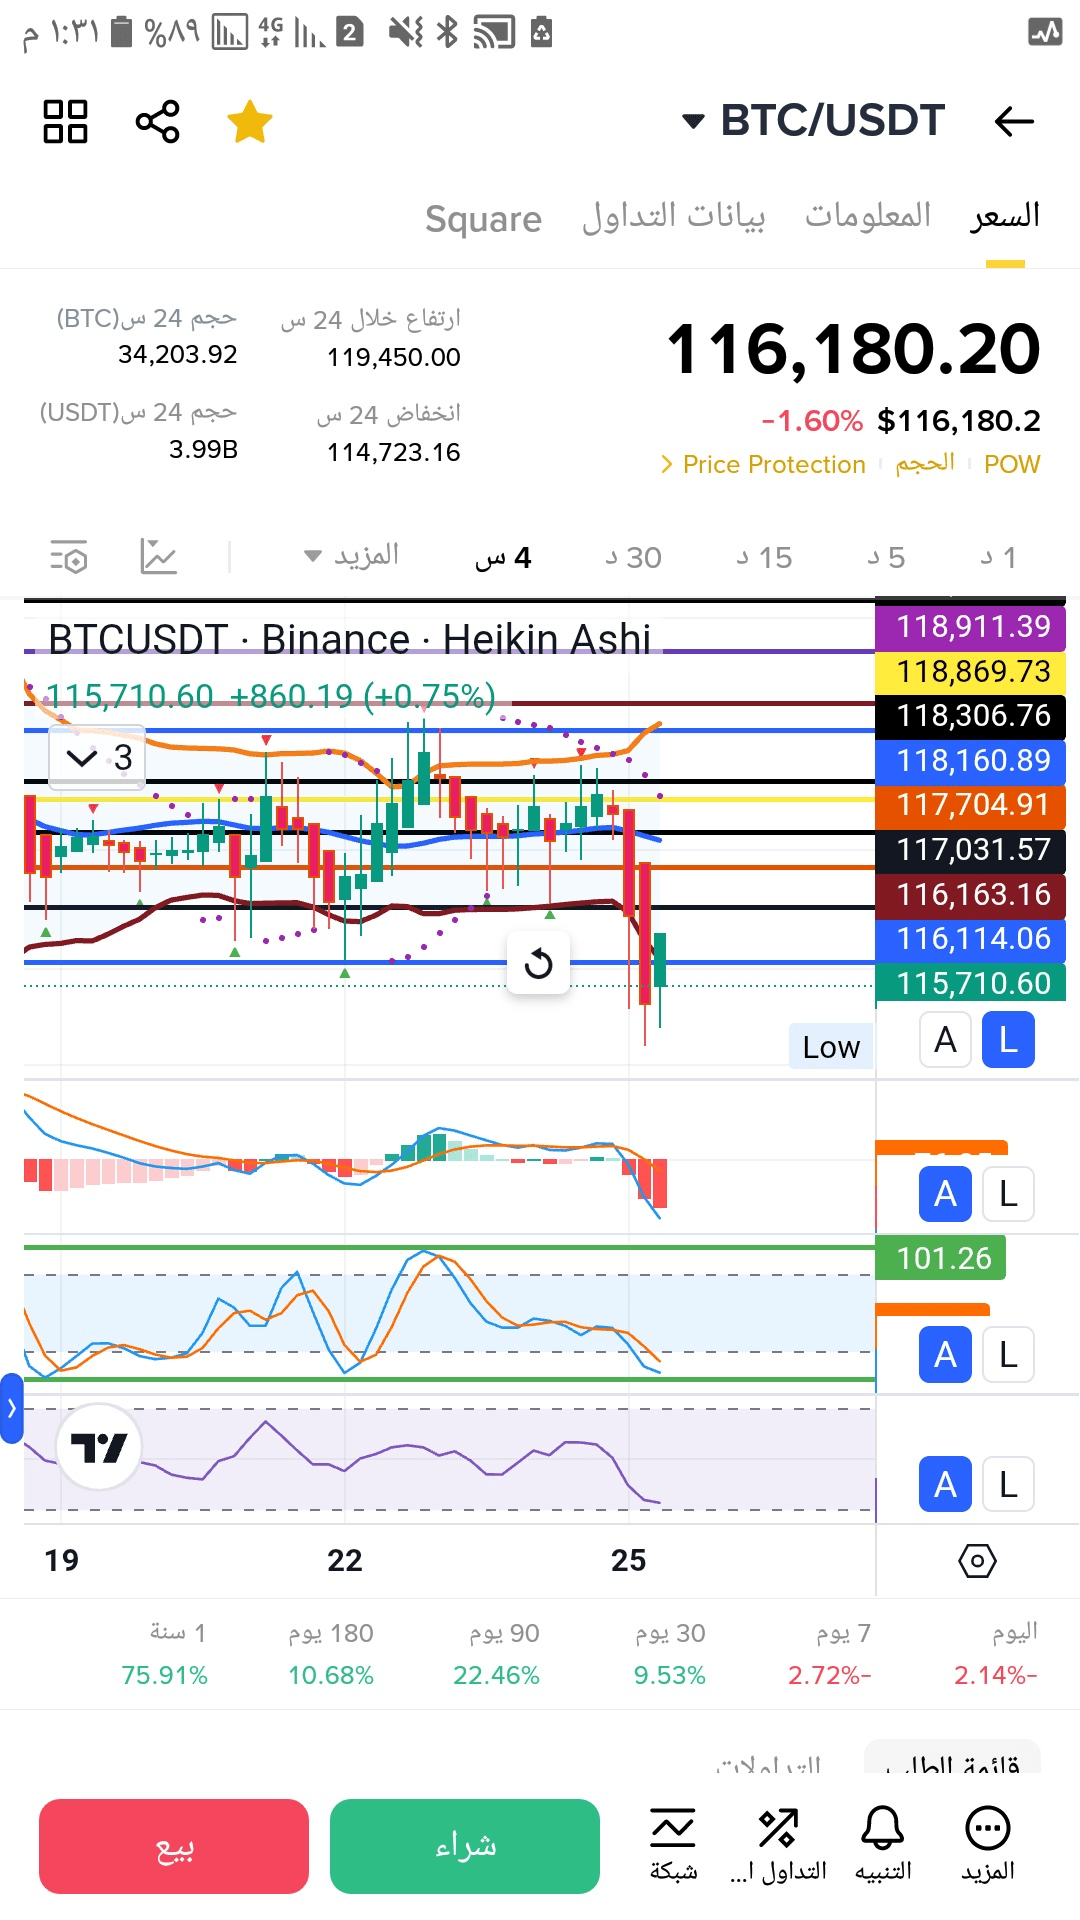Click the TradingView logo
This screenshot has height=1920, width=1080.
coord(99,1447)
